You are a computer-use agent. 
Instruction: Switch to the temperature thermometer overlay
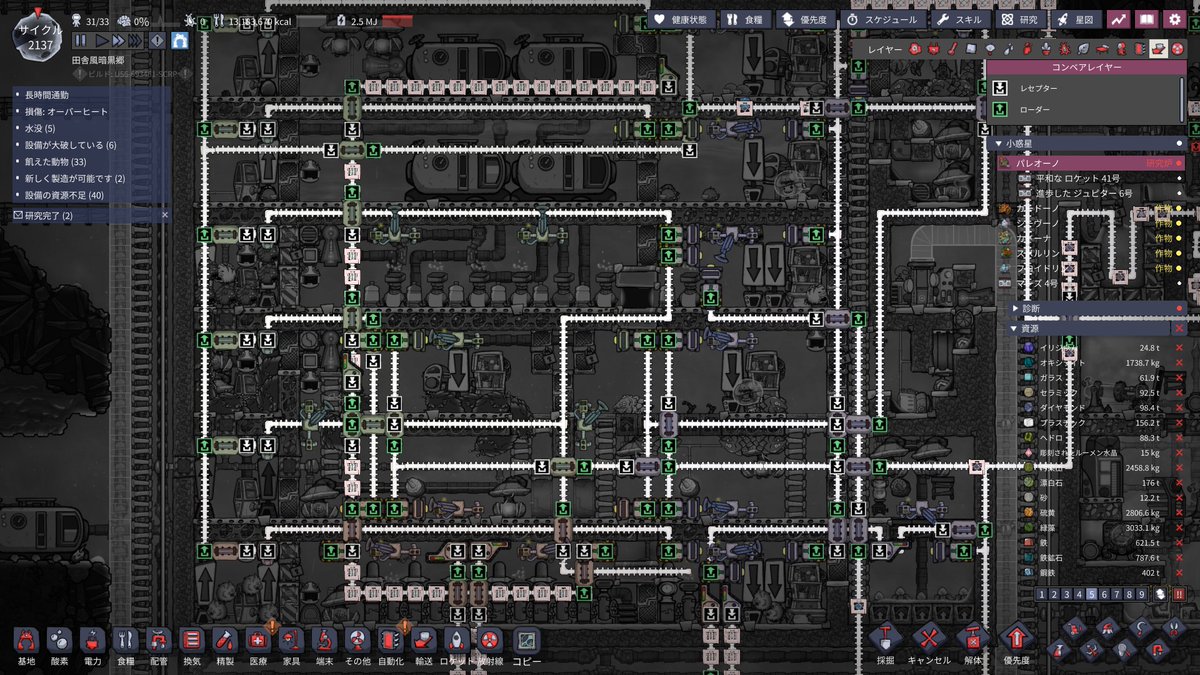pos(953,49)
